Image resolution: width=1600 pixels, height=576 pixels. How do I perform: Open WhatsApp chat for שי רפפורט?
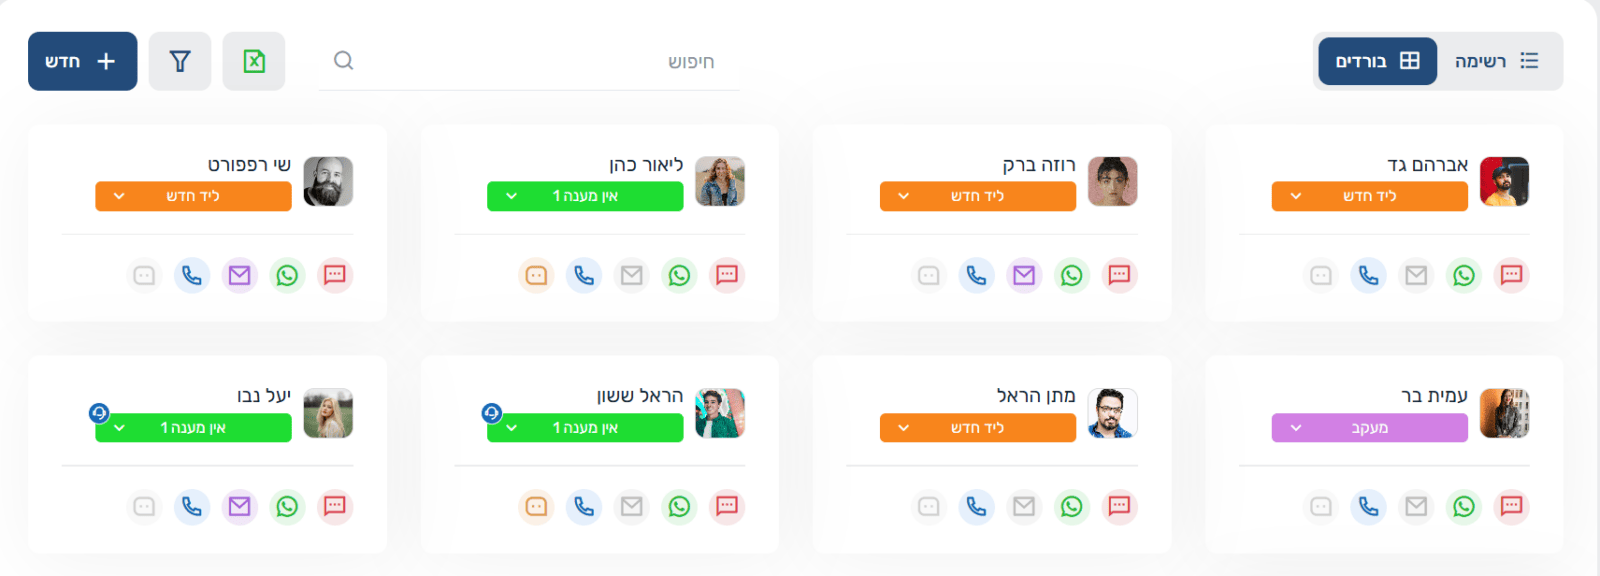coord(288,275)
